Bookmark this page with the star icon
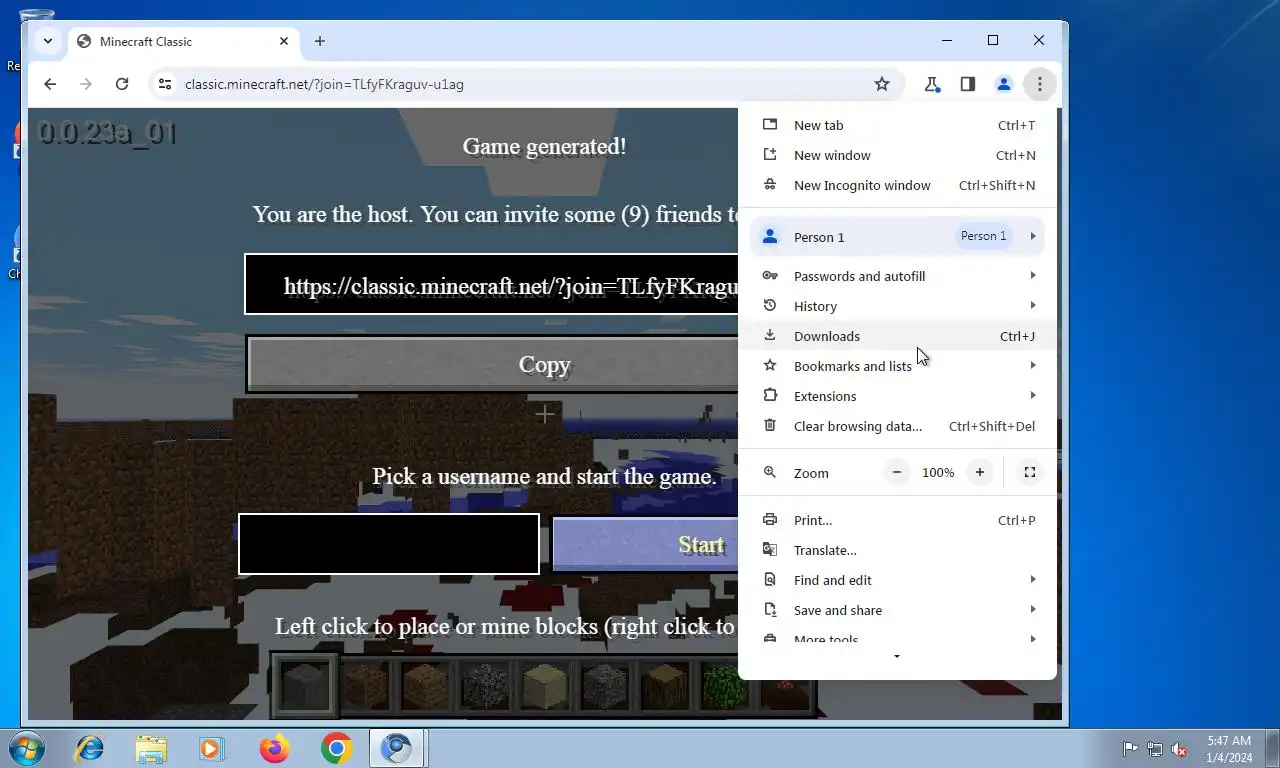 tap(881, 84)
